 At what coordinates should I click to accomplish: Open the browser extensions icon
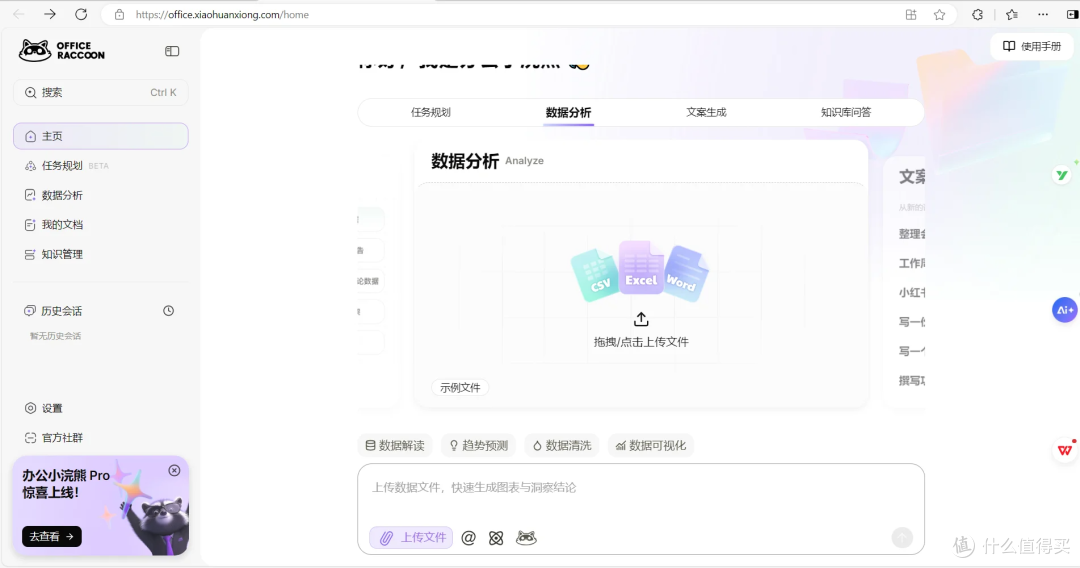(977, 14)
